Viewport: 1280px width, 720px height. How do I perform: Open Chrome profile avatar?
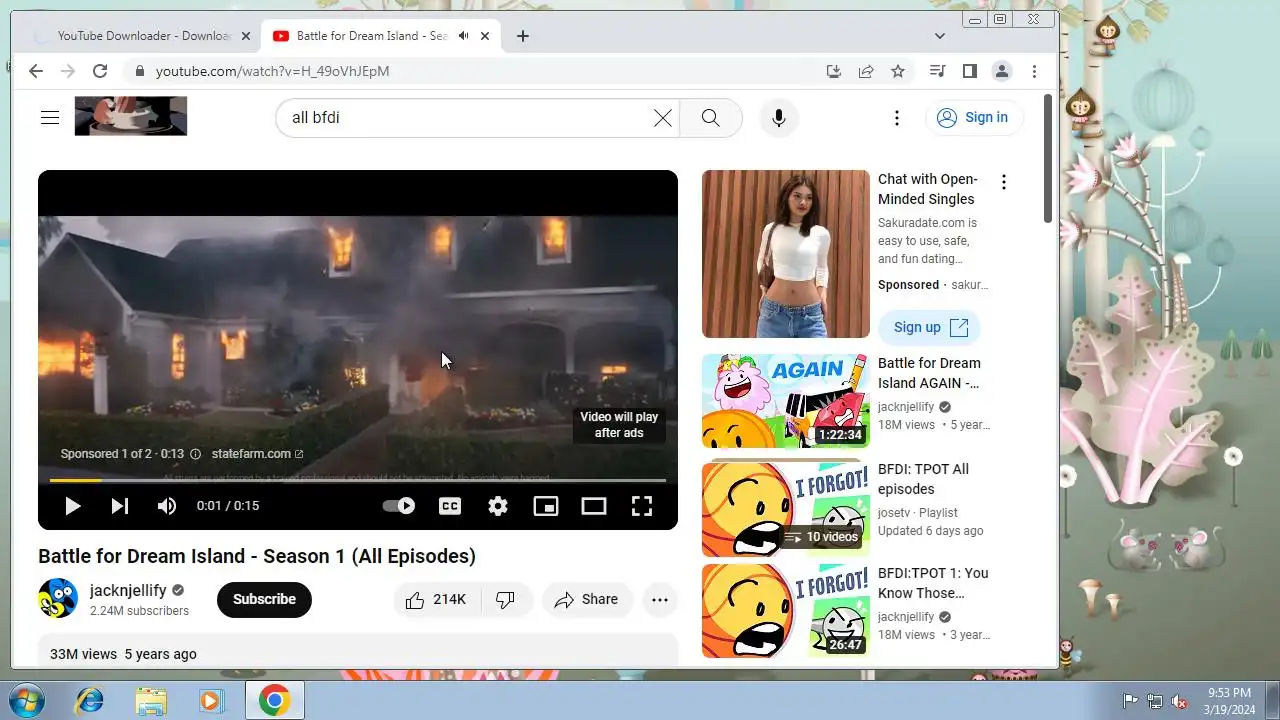1001,71
